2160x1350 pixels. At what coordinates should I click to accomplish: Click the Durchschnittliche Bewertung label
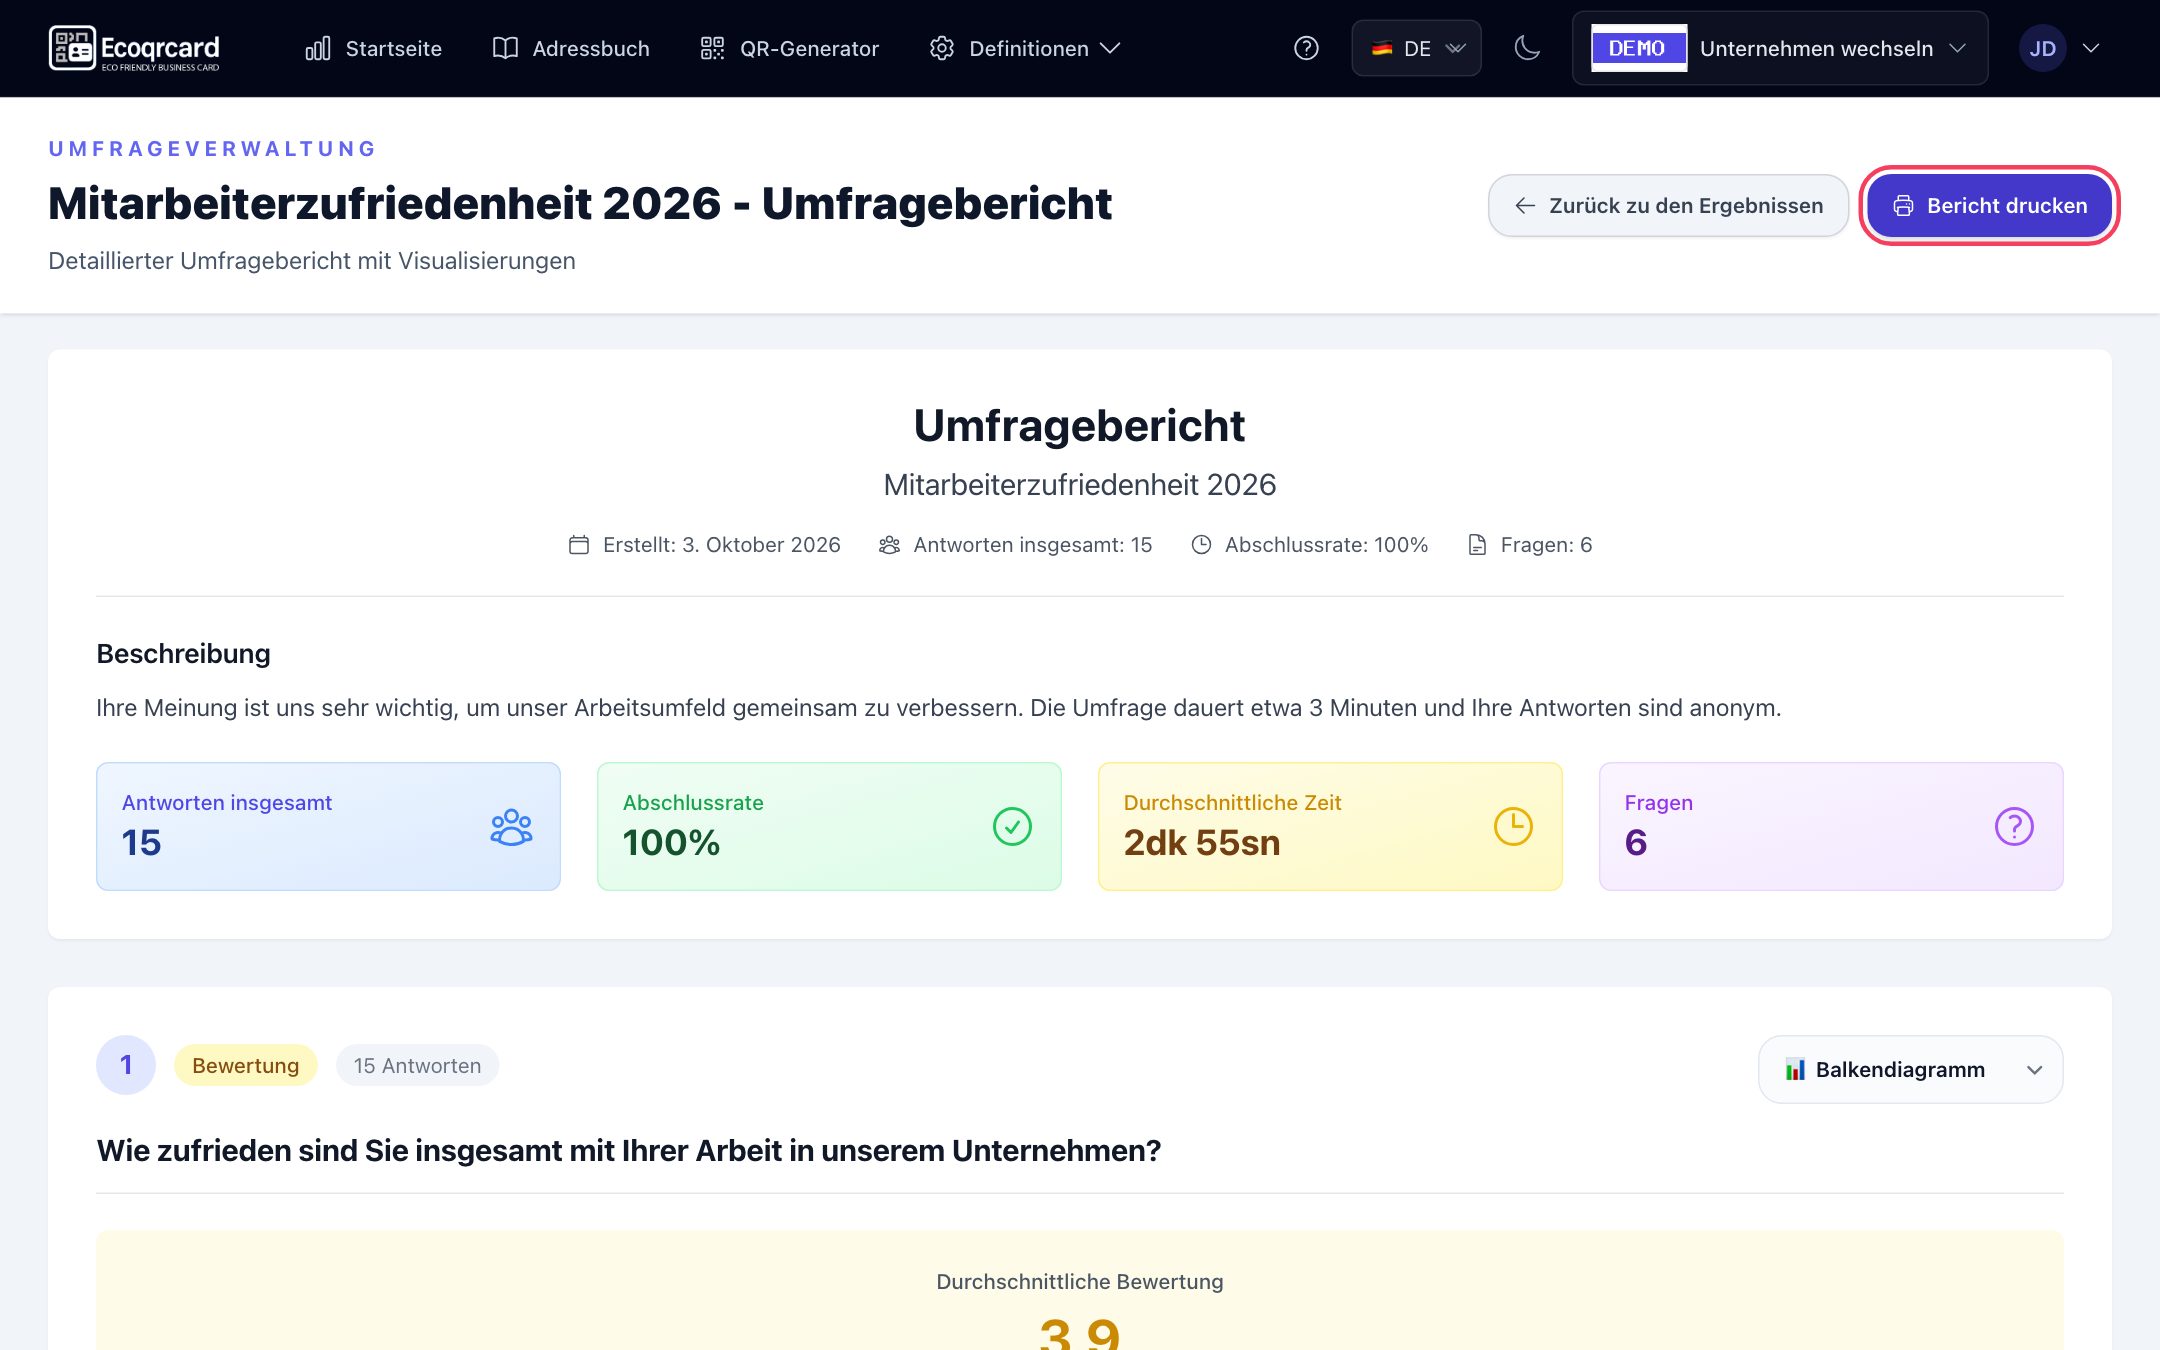click(x=1080, y=1281)
